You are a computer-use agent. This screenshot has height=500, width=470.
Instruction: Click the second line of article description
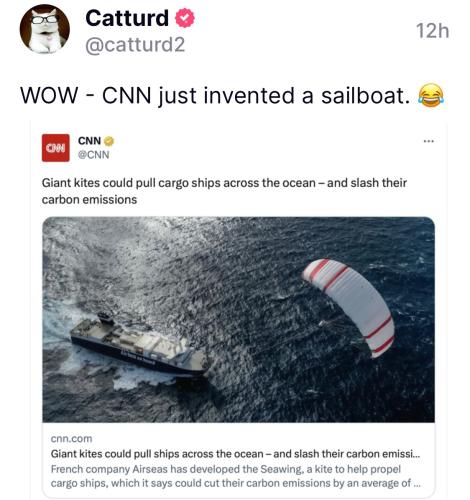236,483
